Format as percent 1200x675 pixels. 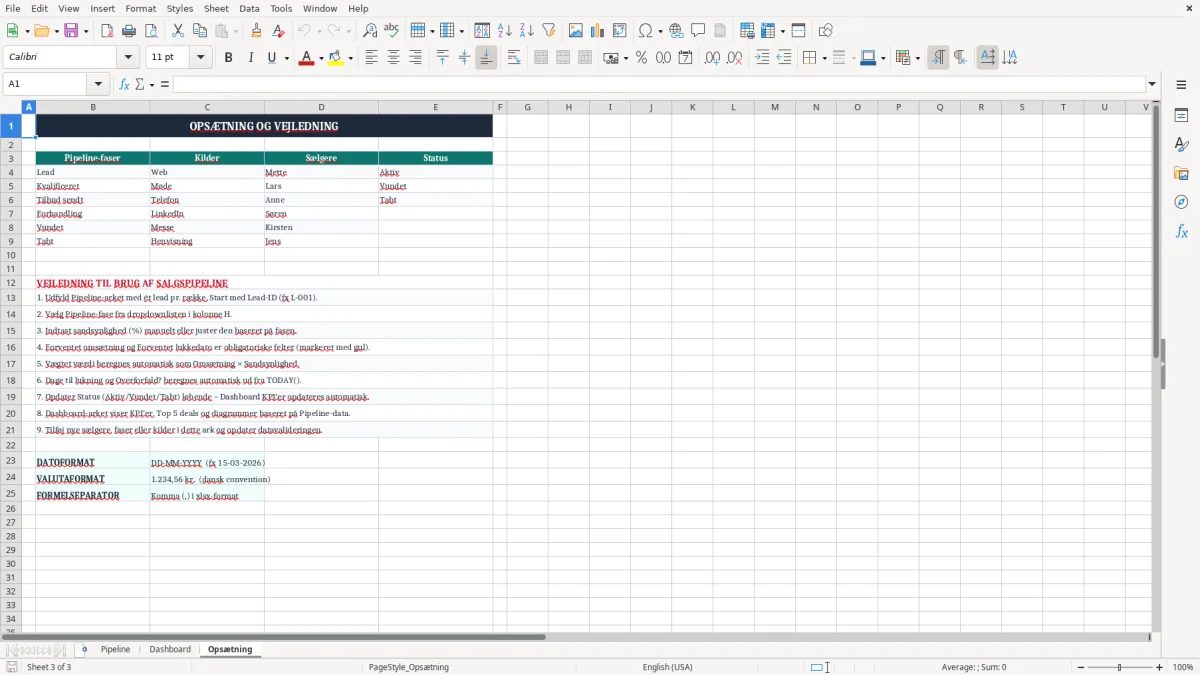(641, 58)
